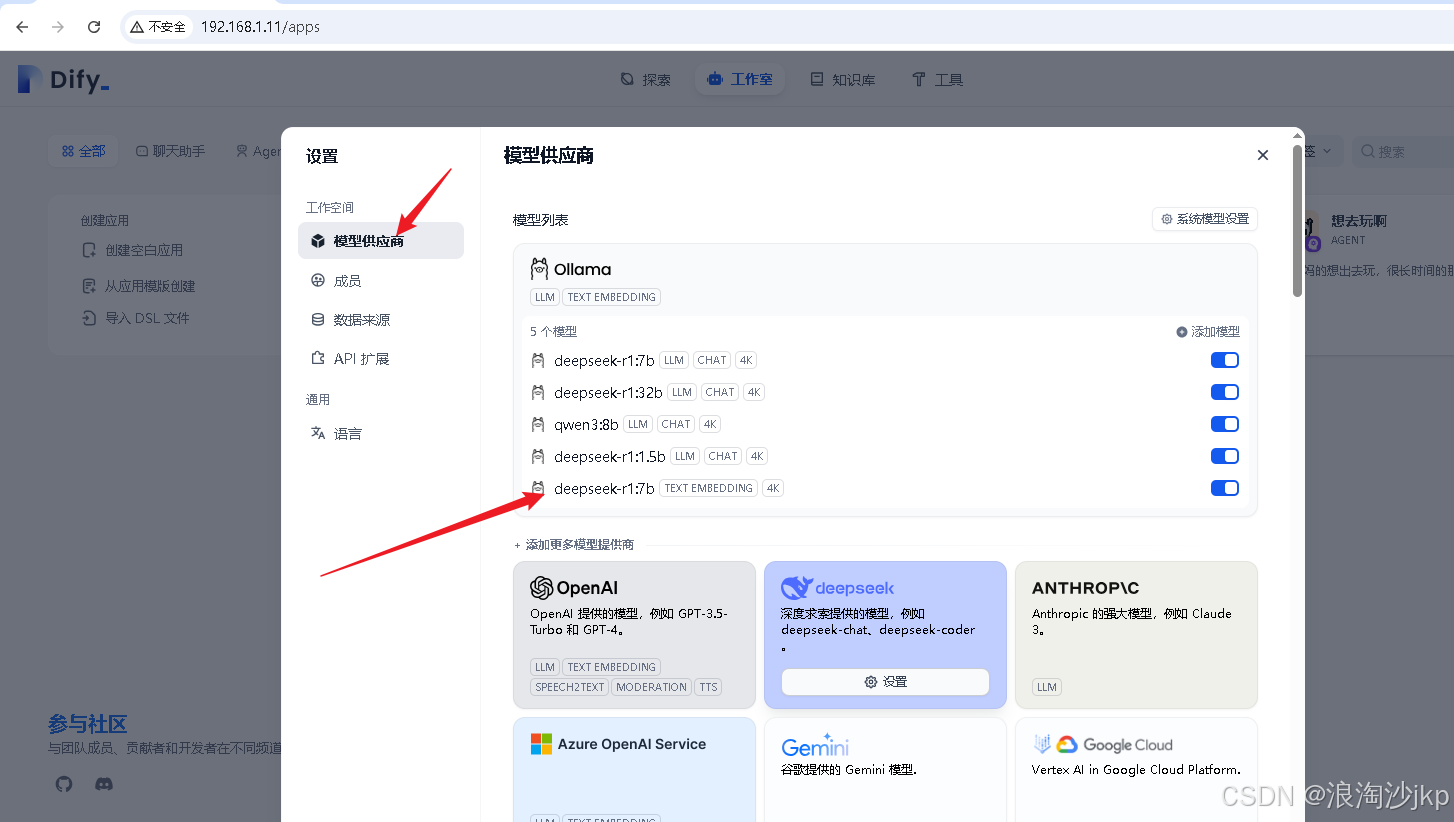Click llama icon beside deepseek-r1:1.5b
Image resolution: width=1454 pixels, height=822 pixels.
point(538,456)
